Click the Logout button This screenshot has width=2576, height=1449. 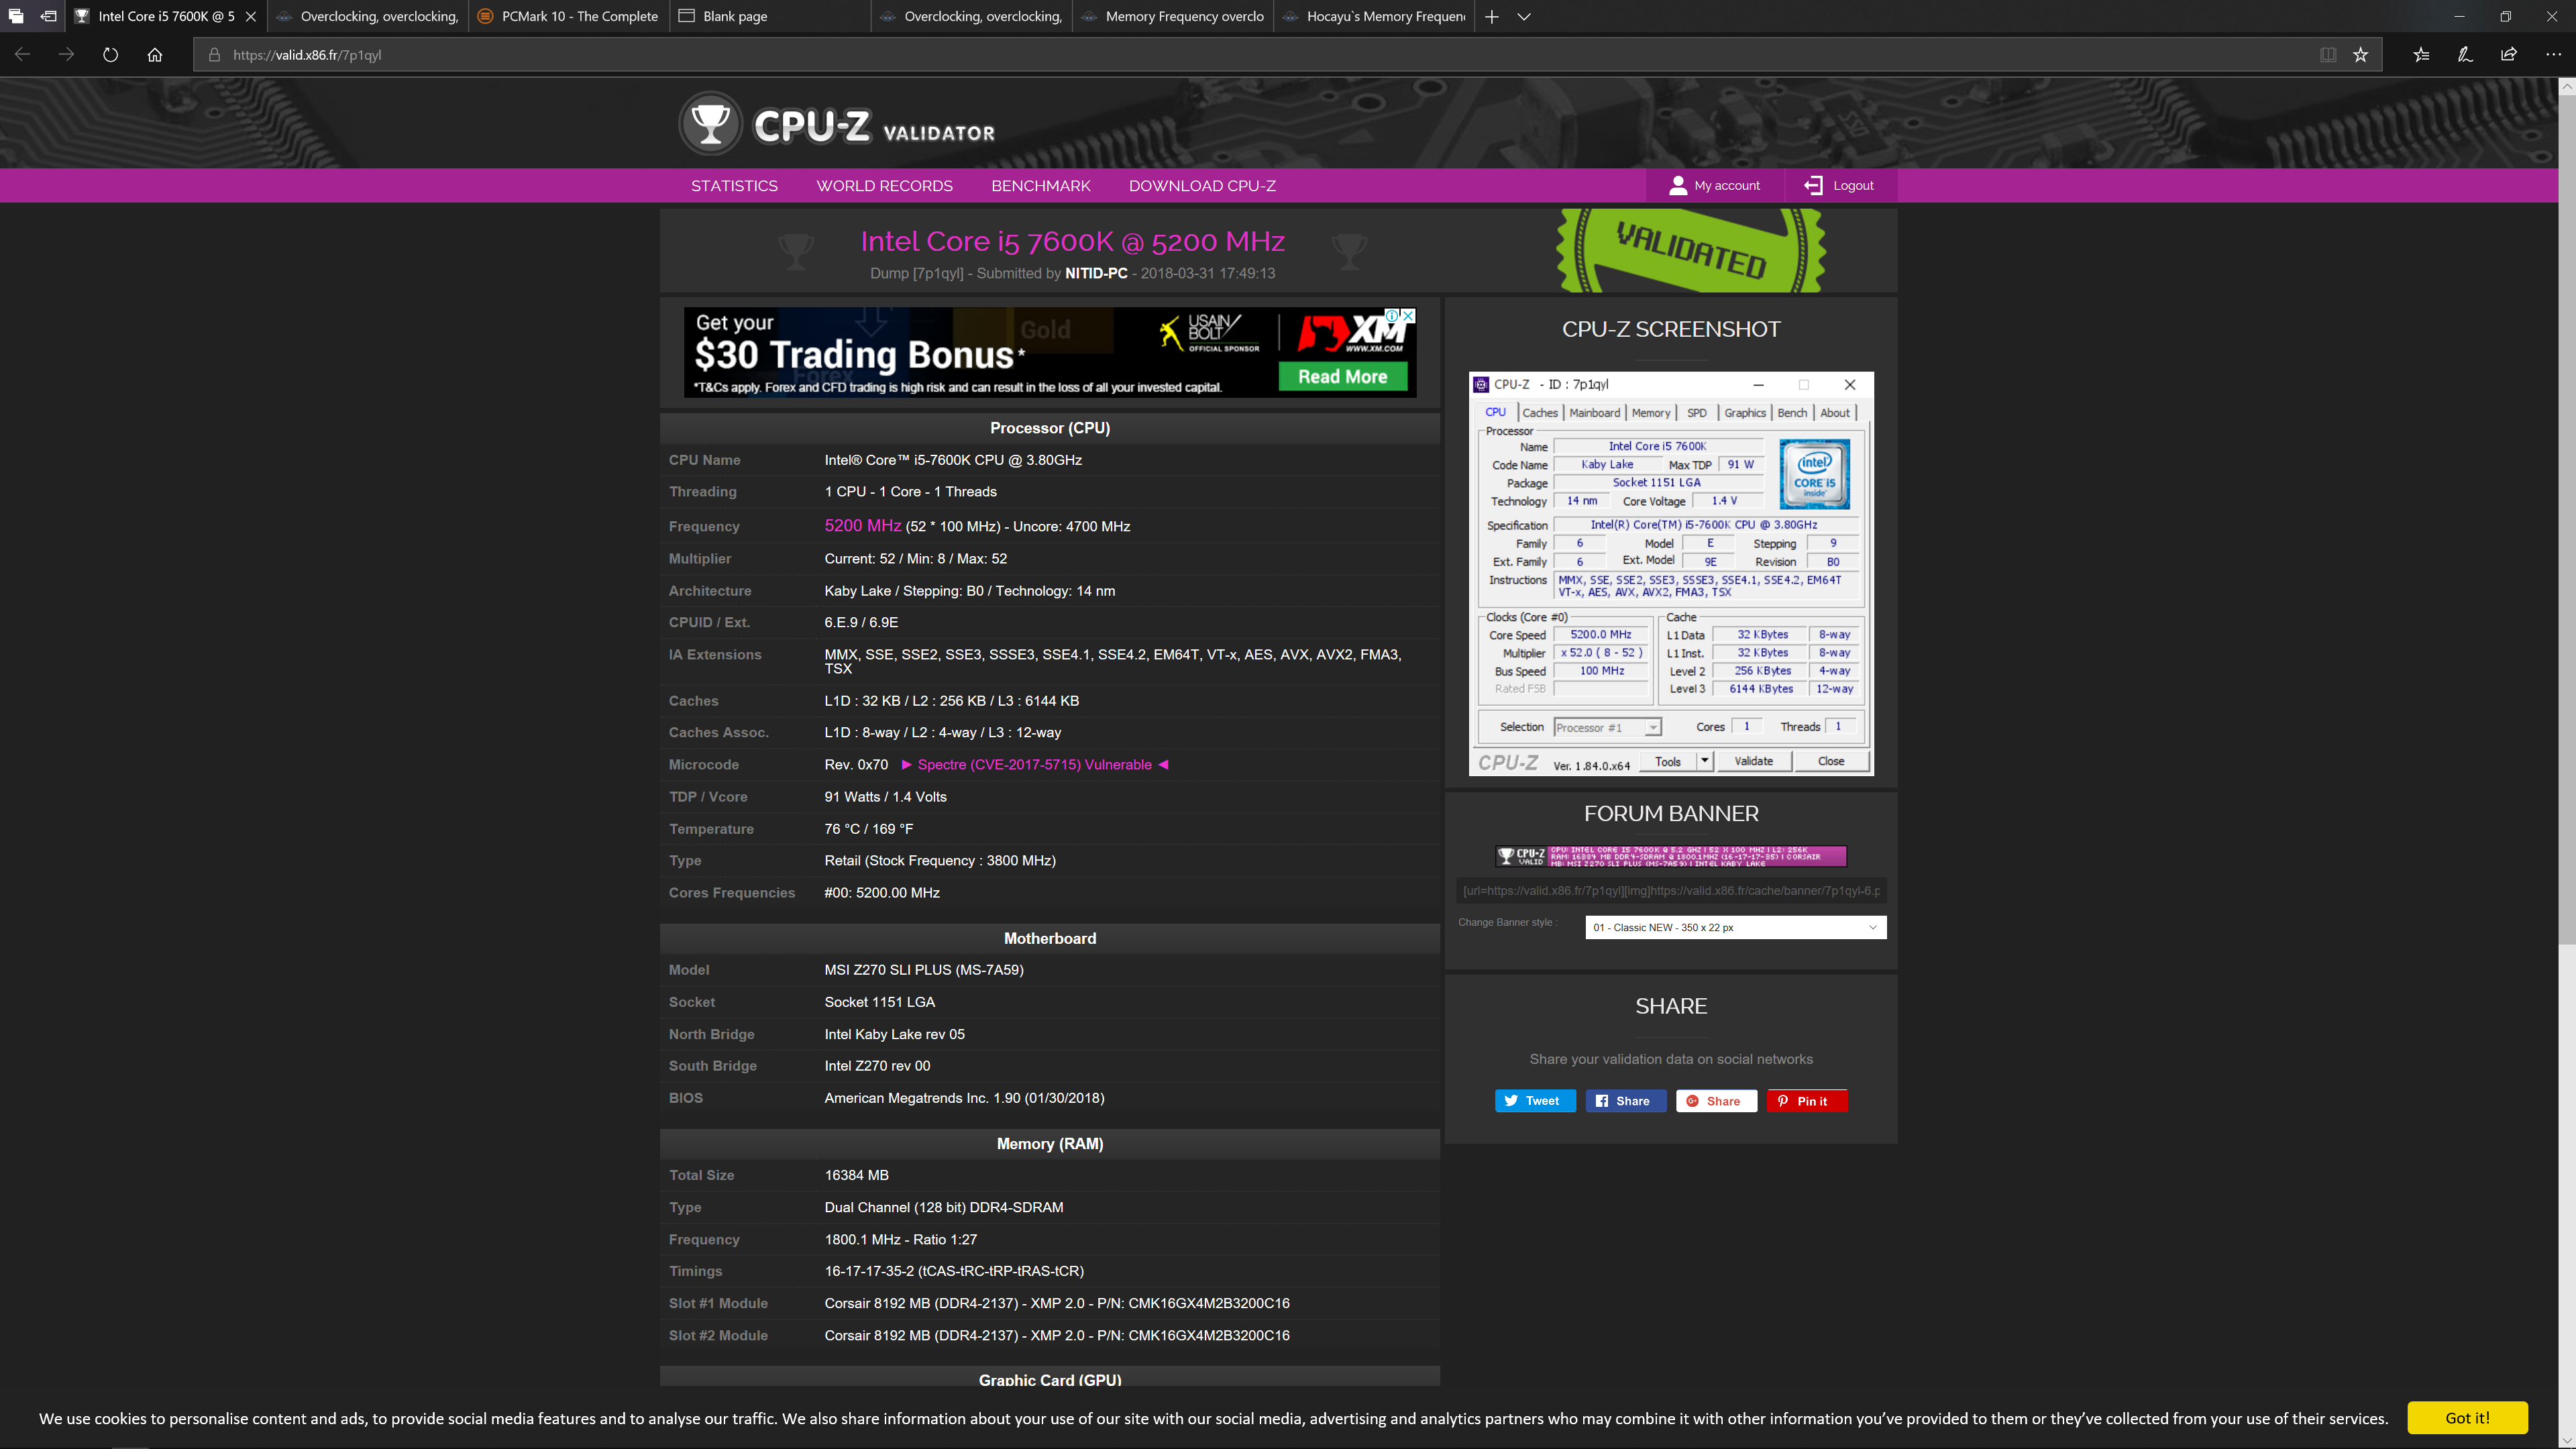click(x=1839, y=185)
